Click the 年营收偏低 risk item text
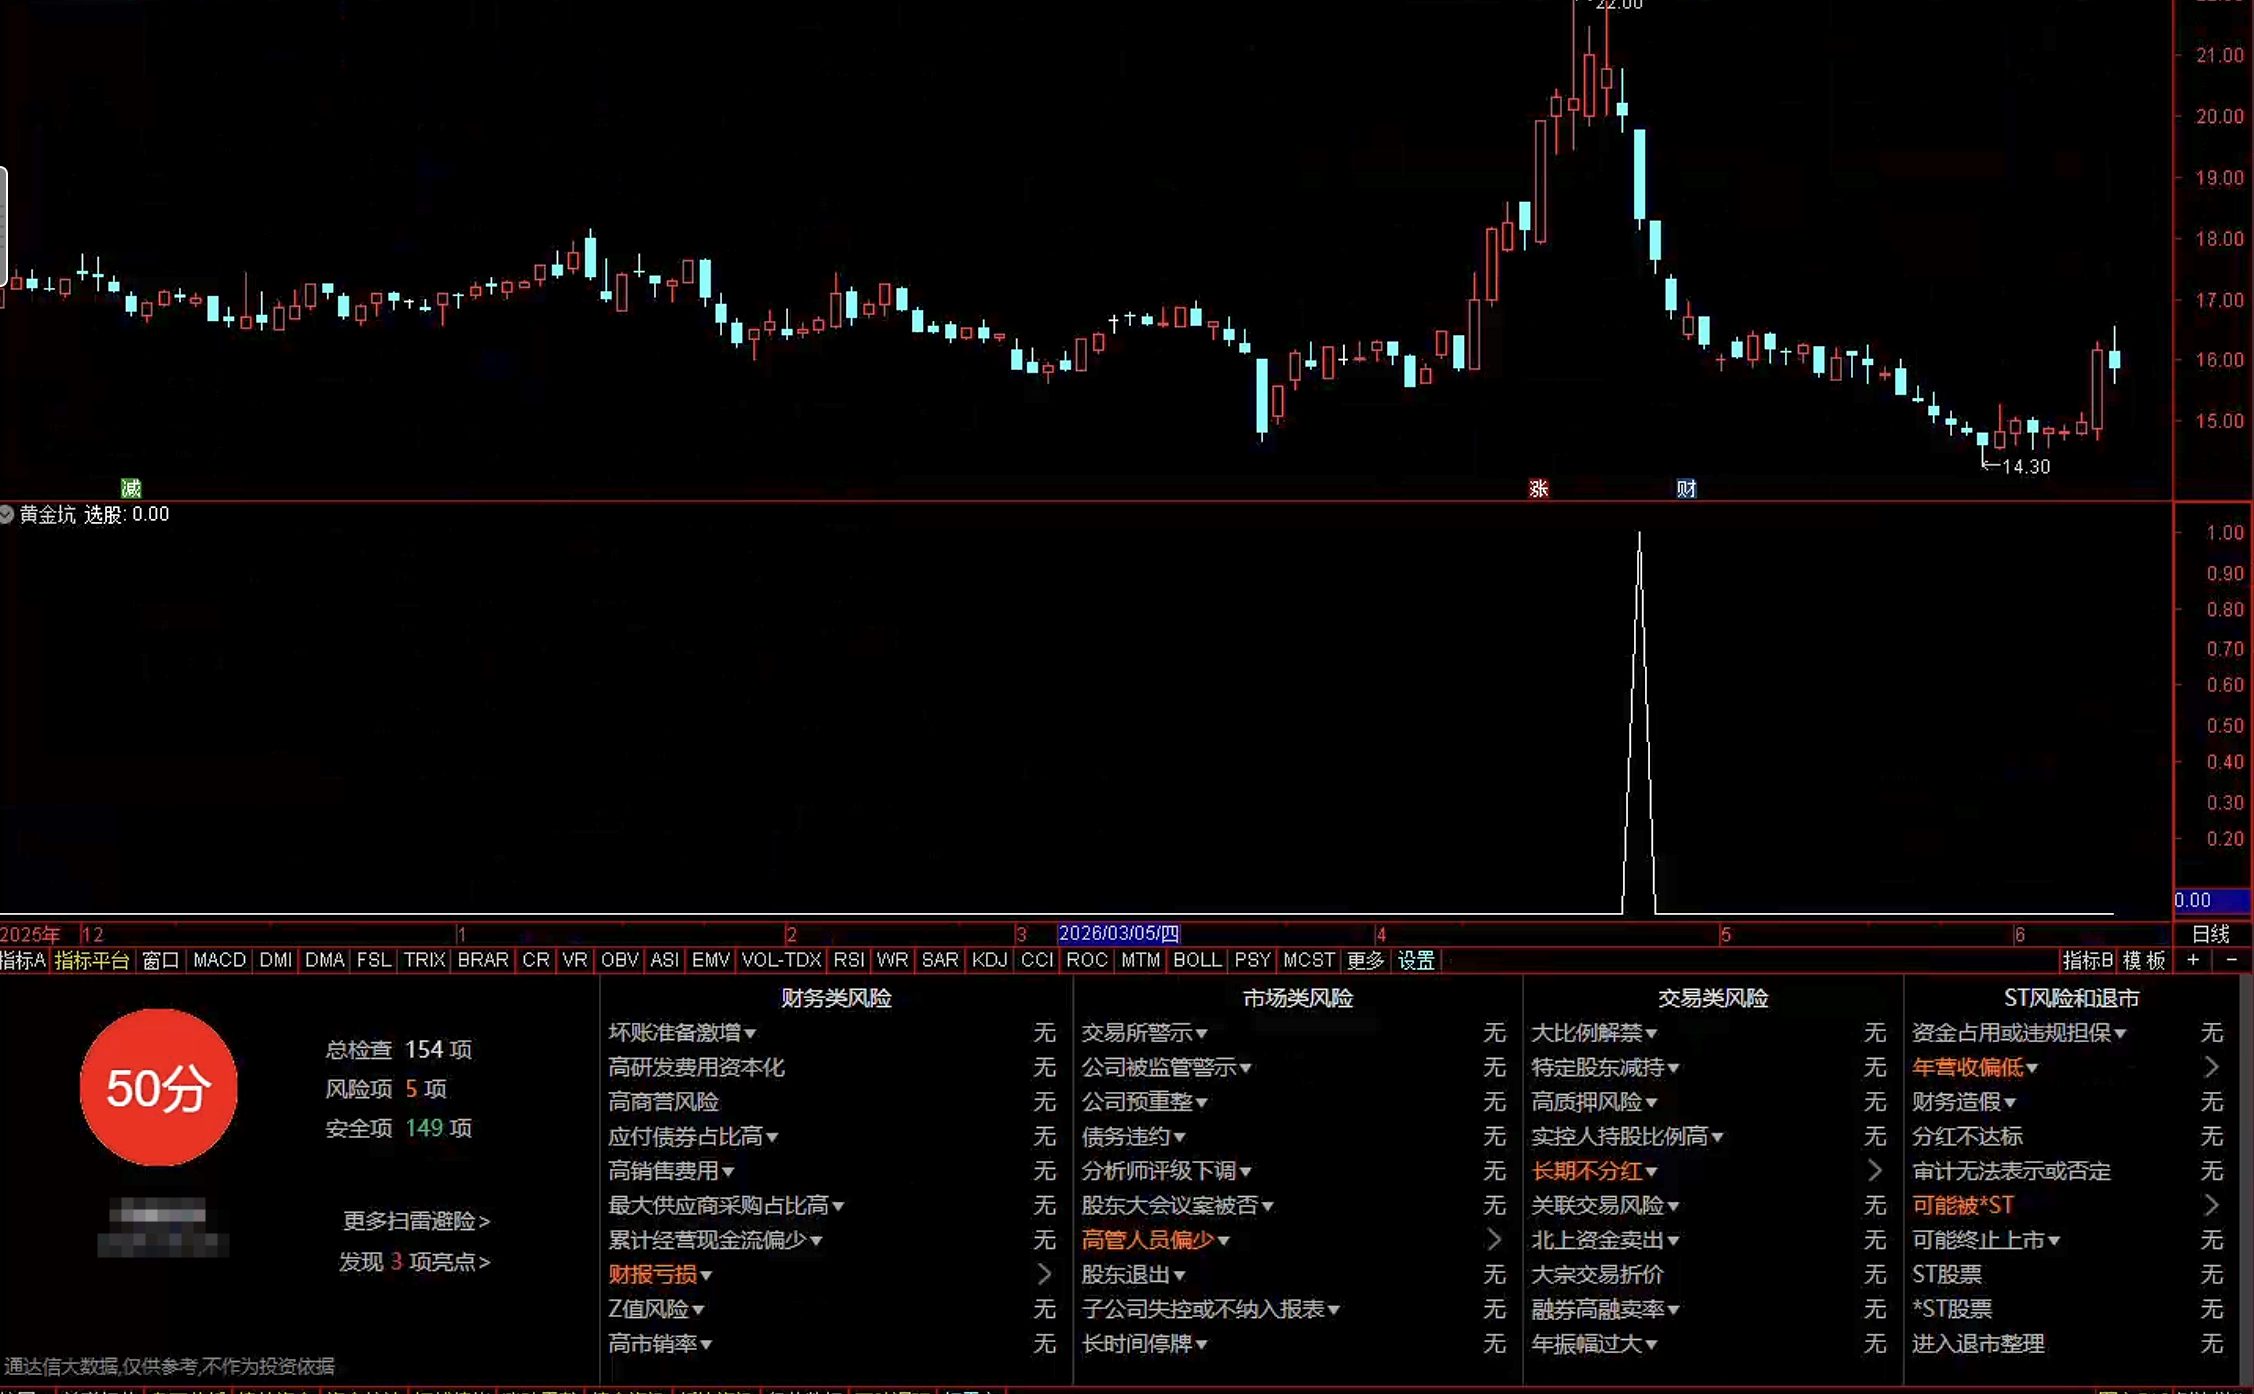This screenshot has height=1394, width=2254. [1968, 1068]
